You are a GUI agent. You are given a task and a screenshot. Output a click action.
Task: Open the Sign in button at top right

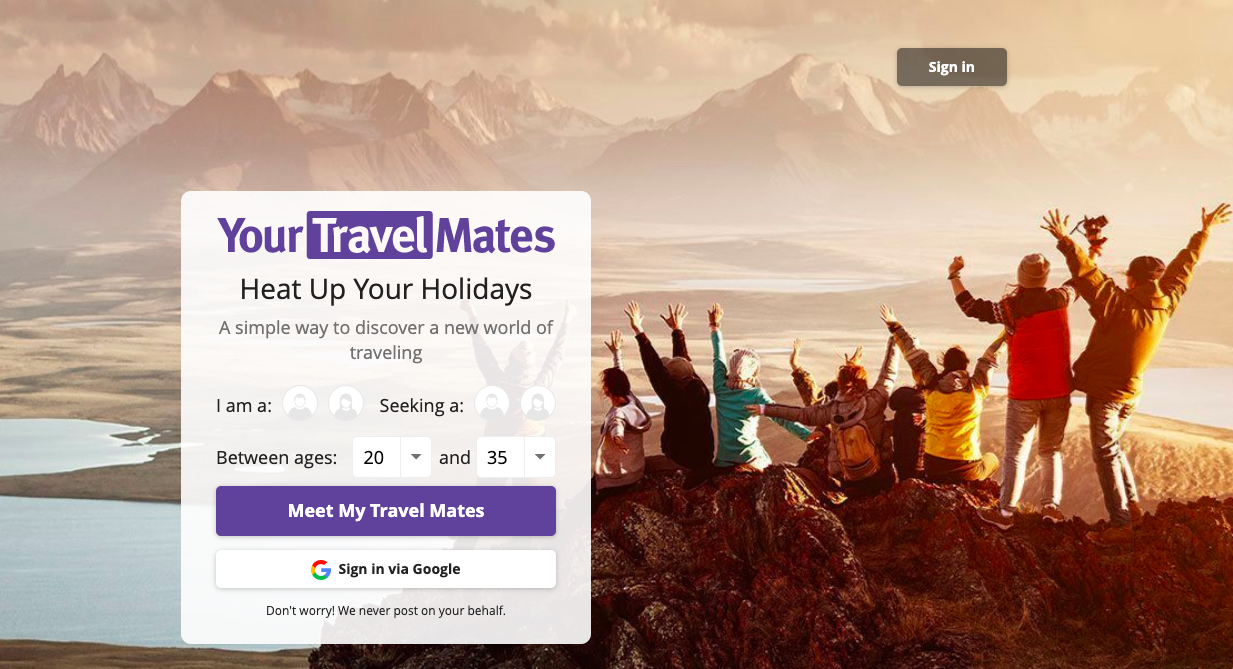click(x=952, y=67)
